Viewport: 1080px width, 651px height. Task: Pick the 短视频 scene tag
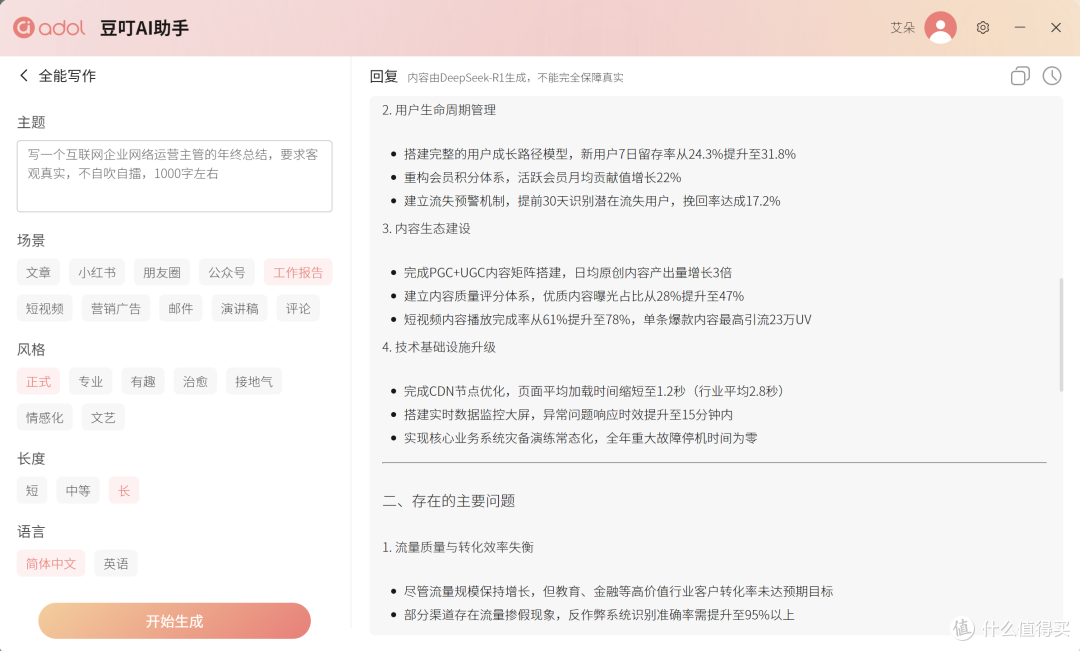pyautogui.click(x=45, y=308)
